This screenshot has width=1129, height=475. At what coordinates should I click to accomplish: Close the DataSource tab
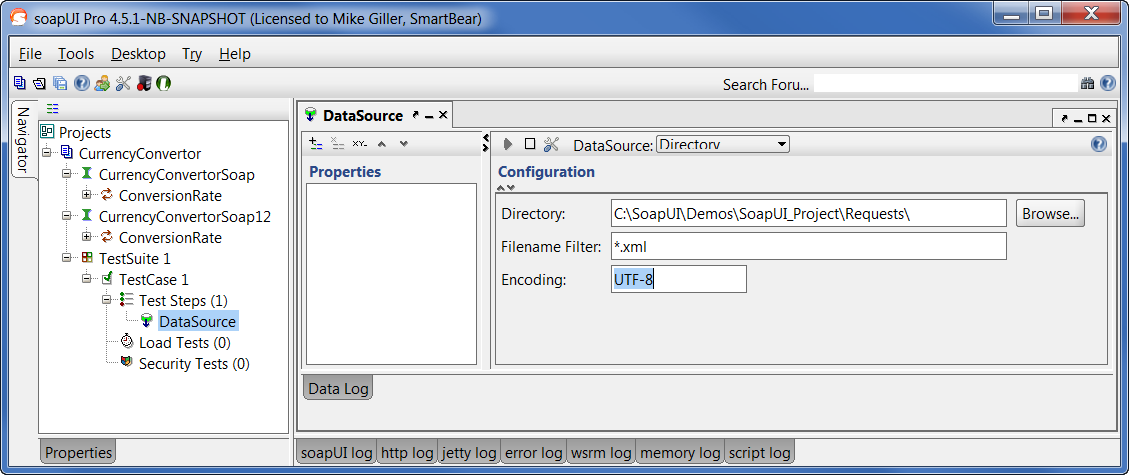pyautogui.click(x=443, y=115)
